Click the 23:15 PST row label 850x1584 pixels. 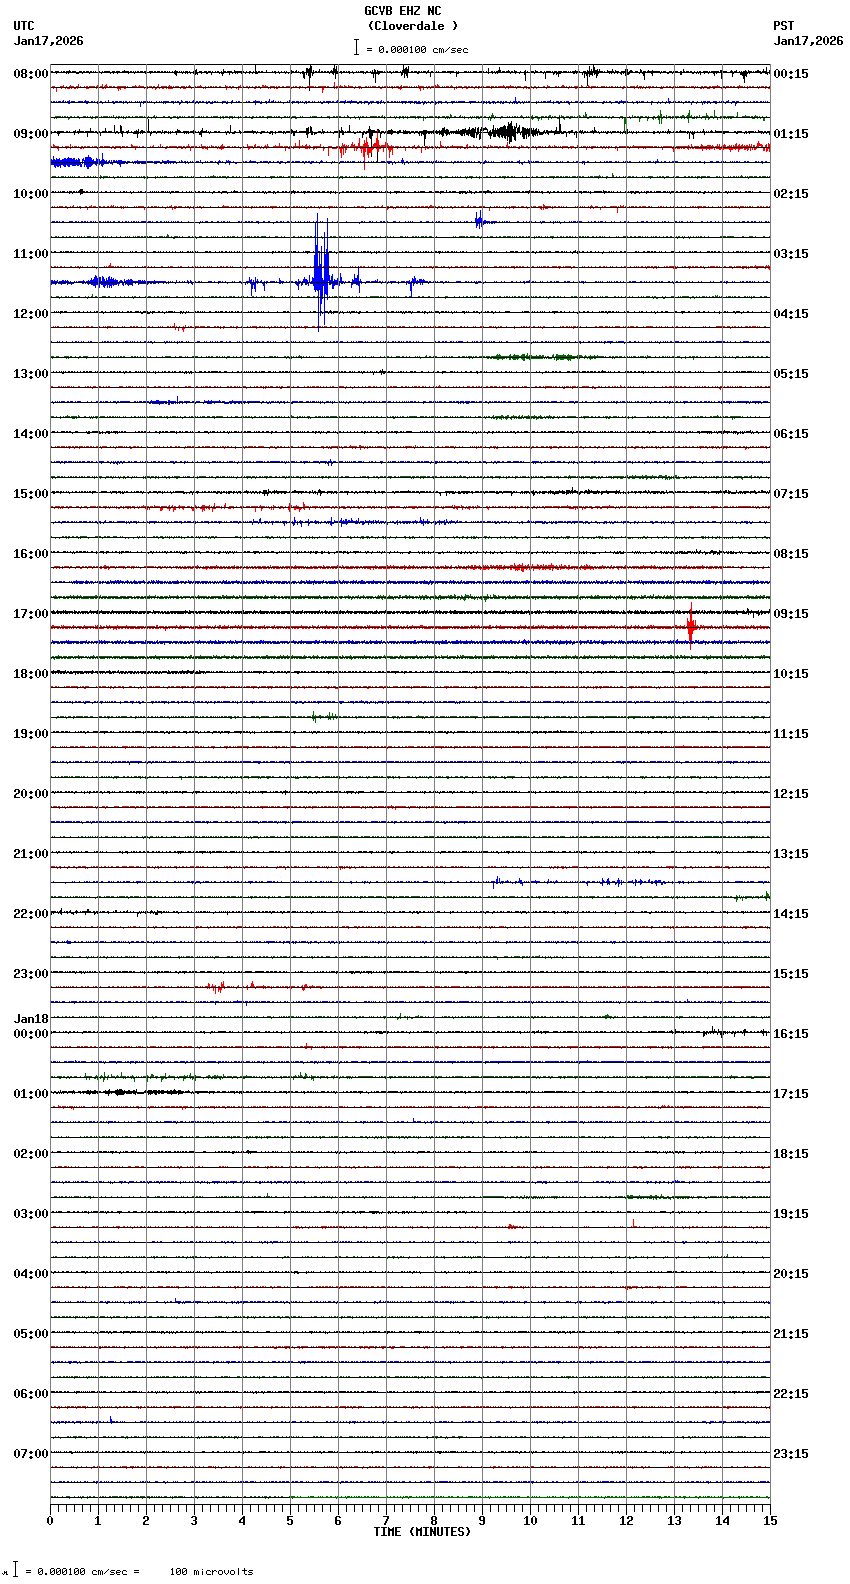coord(791,1454)
